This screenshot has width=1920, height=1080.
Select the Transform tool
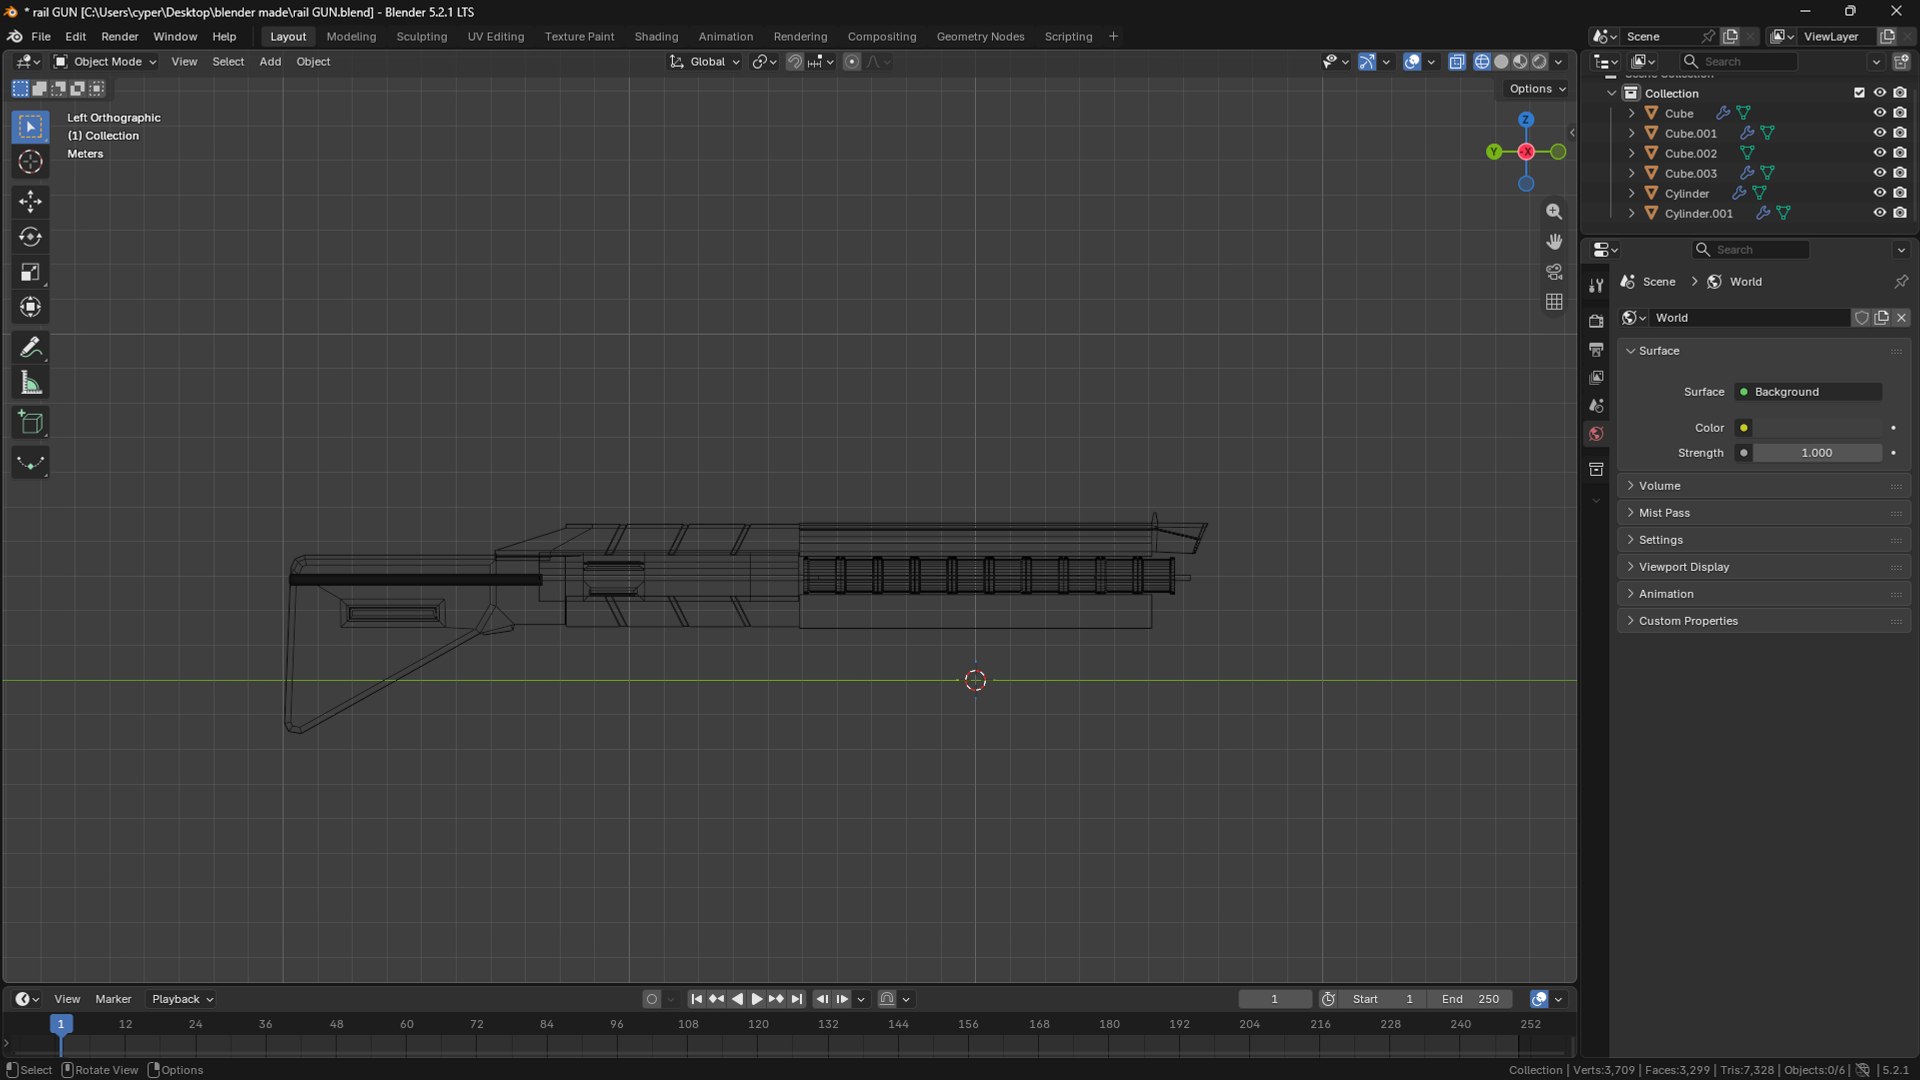(x=30, y=307)
